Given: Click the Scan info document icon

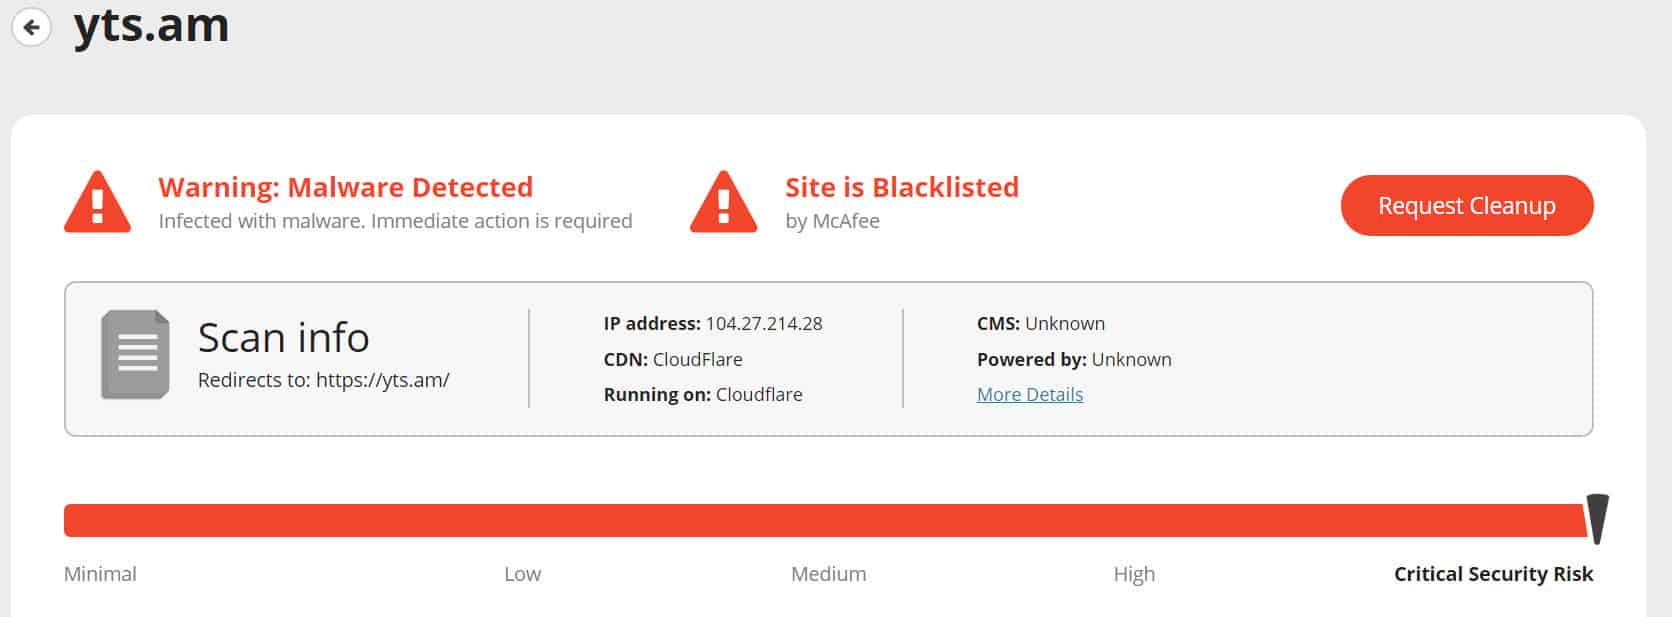Looking at the screenshot, I should [x=135, y=355].
